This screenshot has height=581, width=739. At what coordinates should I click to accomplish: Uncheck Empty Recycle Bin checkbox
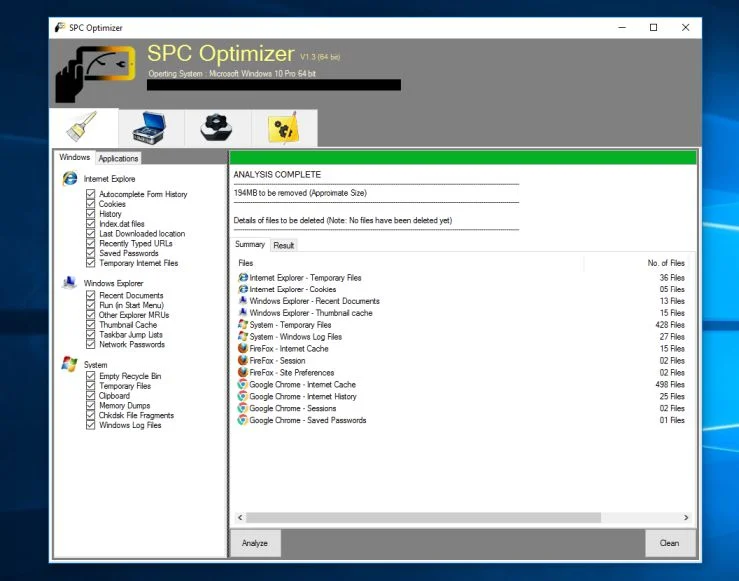90,376
